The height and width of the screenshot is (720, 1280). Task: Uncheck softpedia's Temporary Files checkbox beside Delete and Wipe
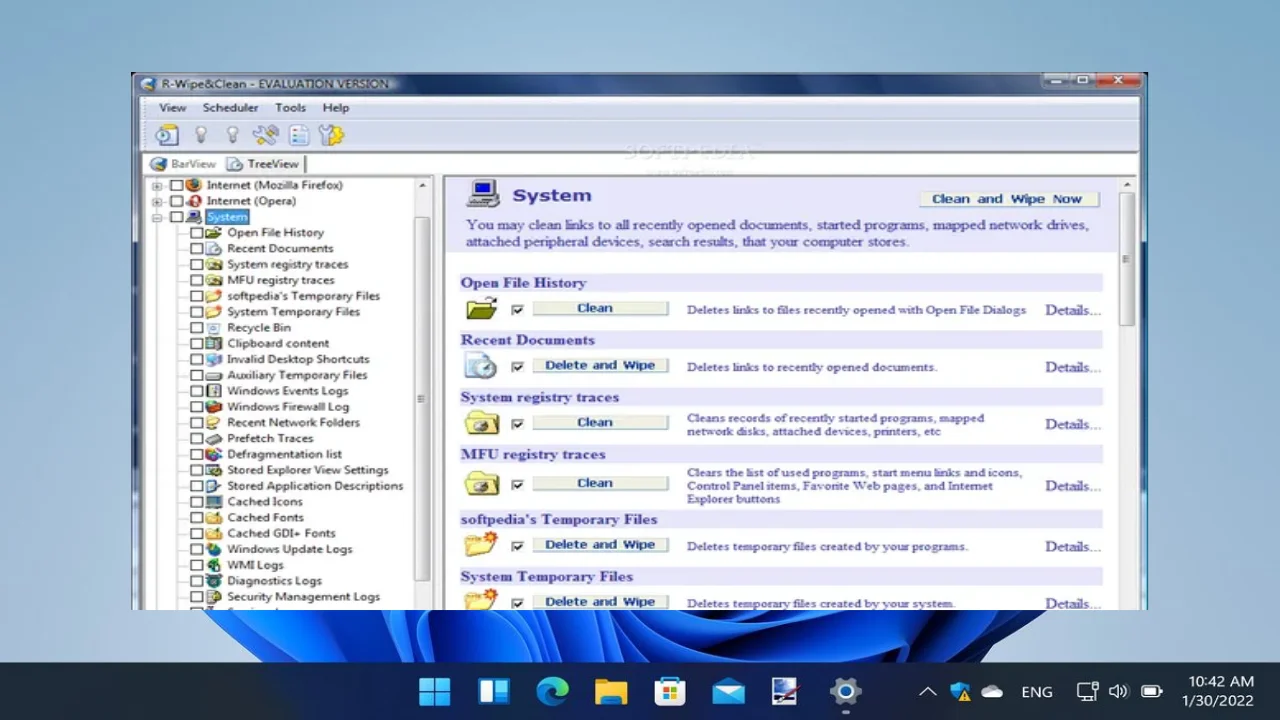[x=517, y=546]
